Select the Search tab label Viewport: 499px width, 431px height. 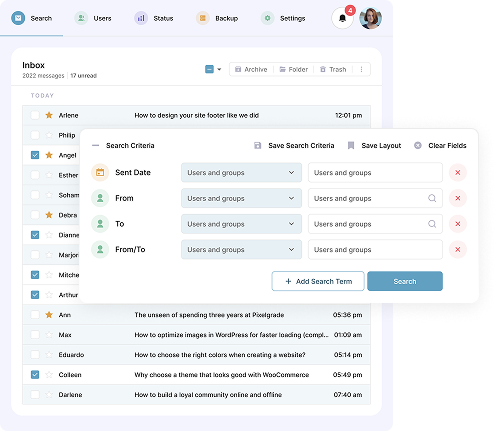click(x=41, y=18)
